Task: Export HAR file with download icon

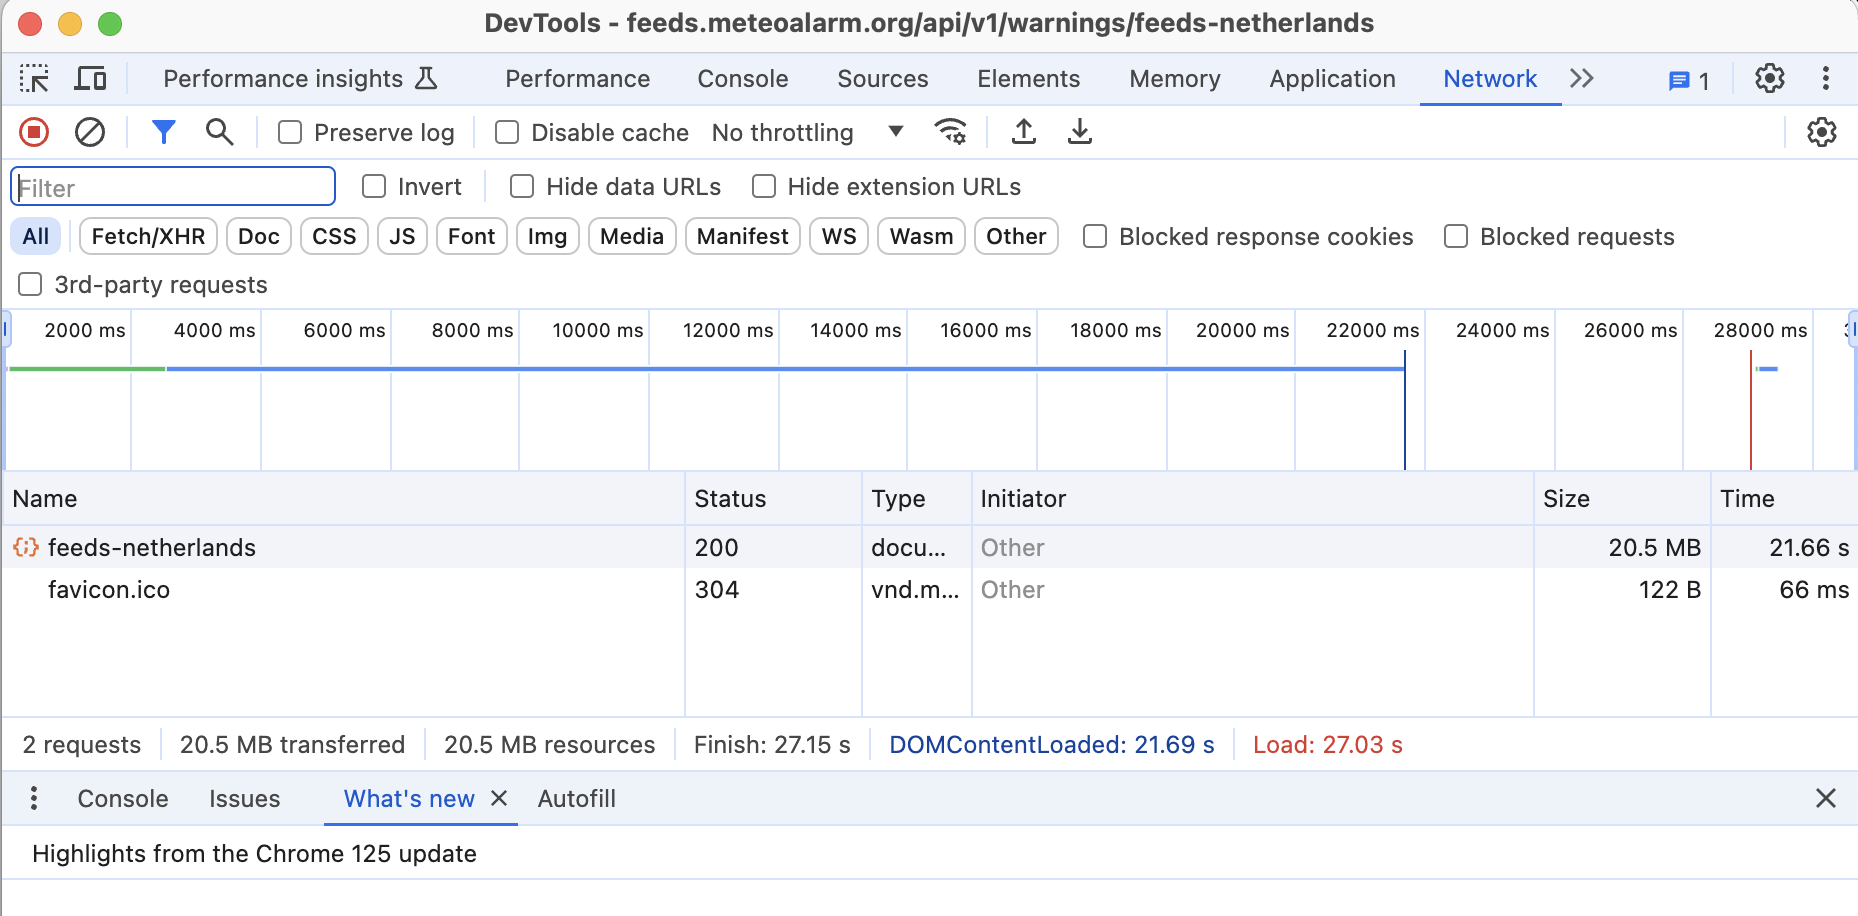Action: point(1079,132)
